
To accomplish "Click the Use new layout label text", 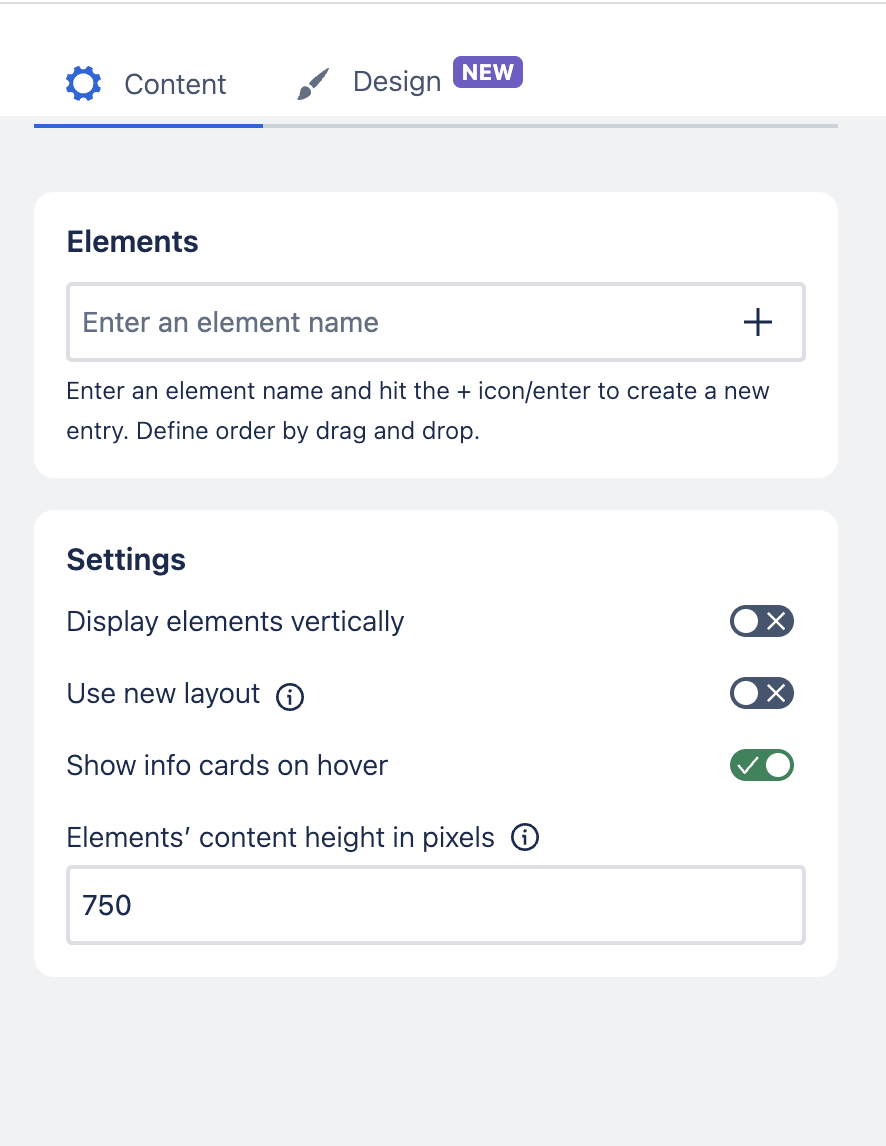I will [x=163, y=694].
